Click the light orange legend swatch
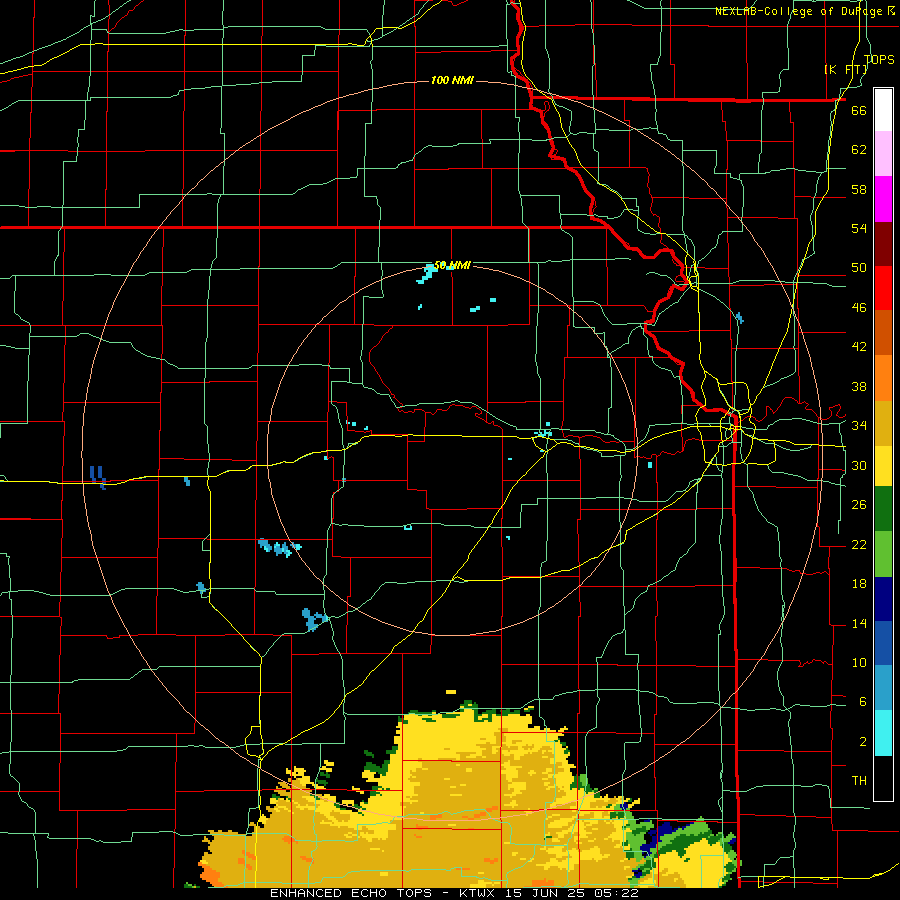Image resolution: width=900 pixels, height=900 pixels. (x=883, y=378)
